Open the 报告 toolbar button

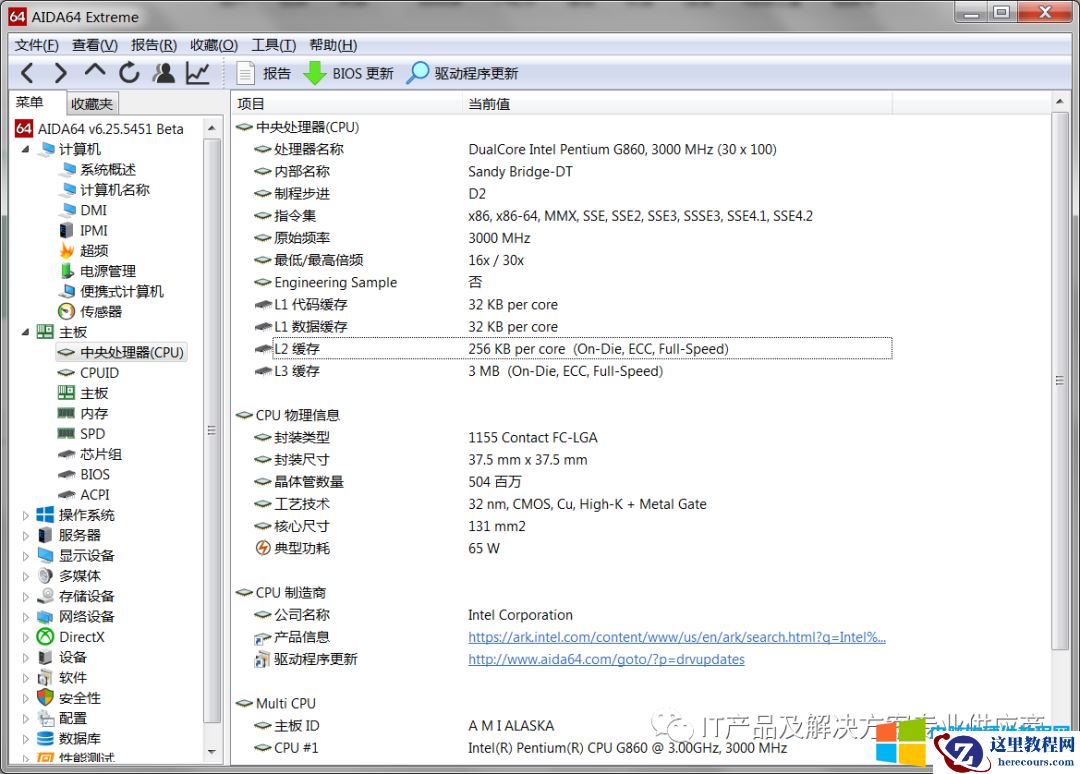pyautogui.click(x=263, y=73)
